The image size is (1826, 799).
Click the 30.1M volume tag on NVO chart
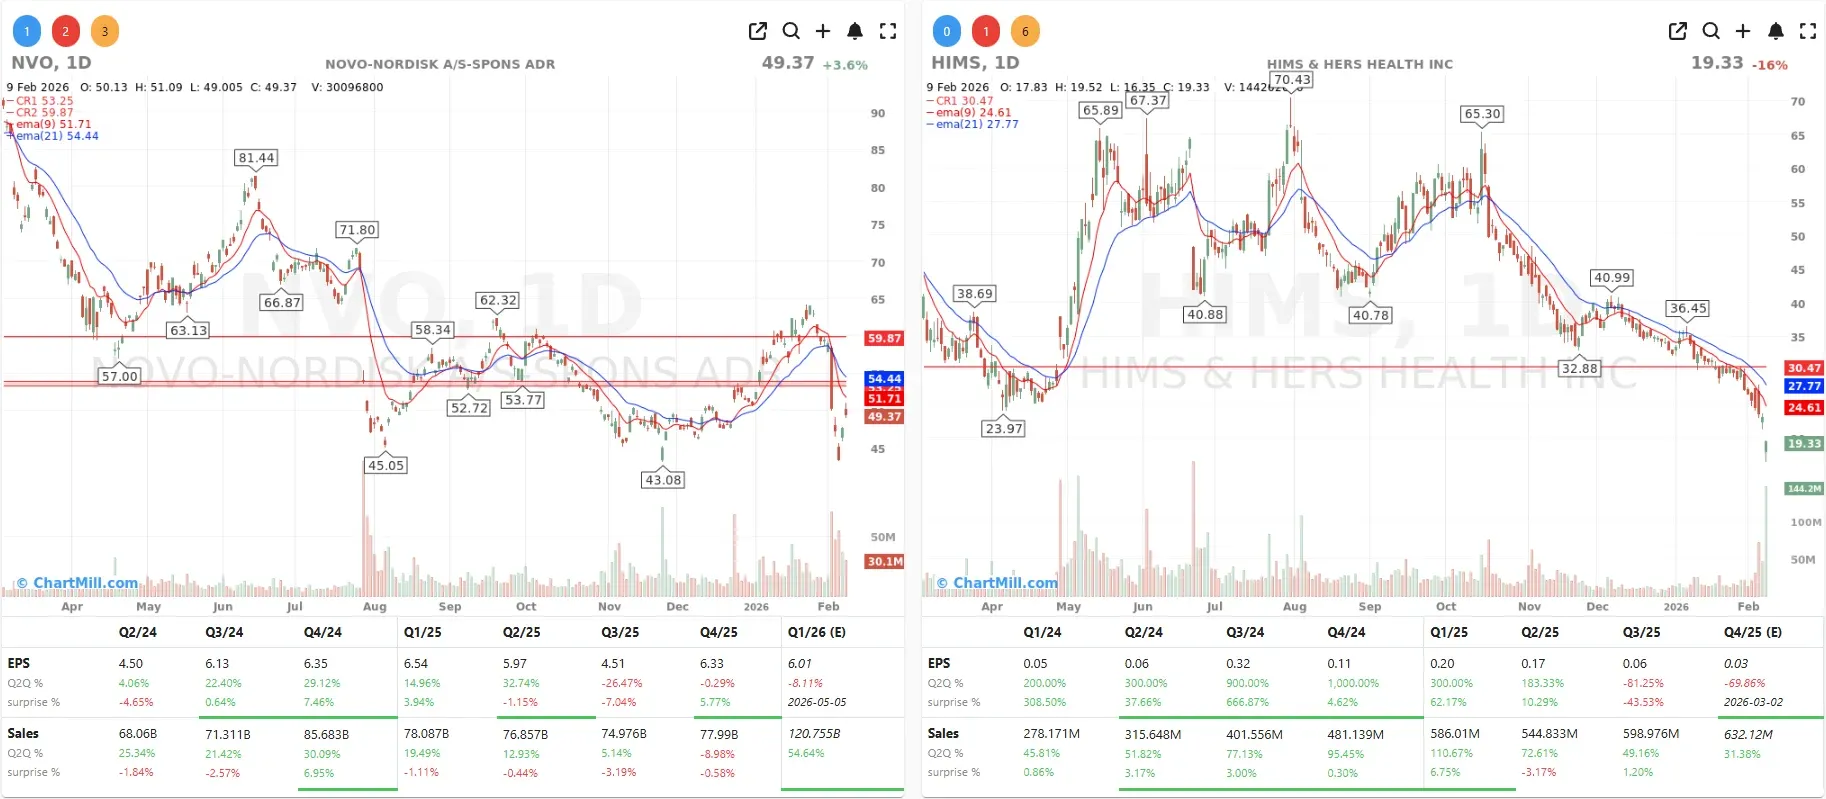884,562
